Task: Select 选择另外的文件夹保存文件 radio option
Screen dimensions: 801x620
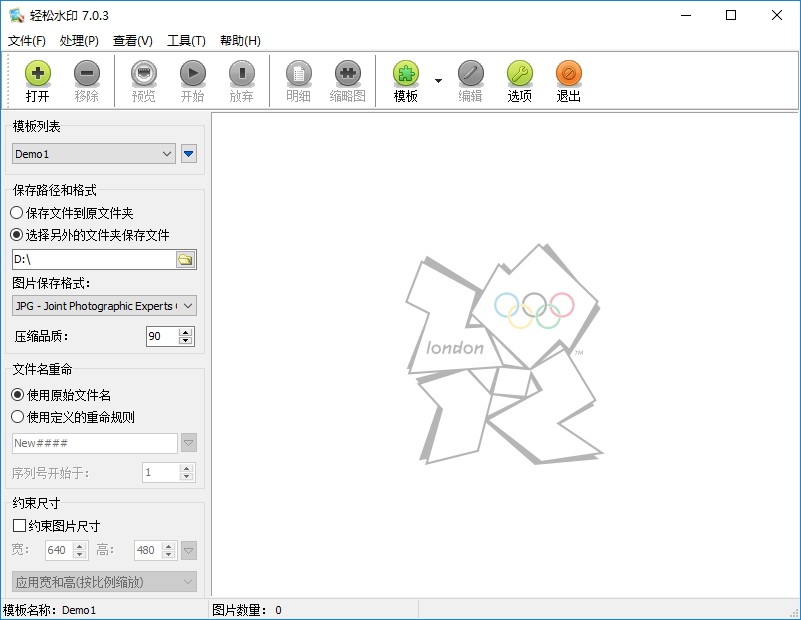Action: click(x=90, y=235)
